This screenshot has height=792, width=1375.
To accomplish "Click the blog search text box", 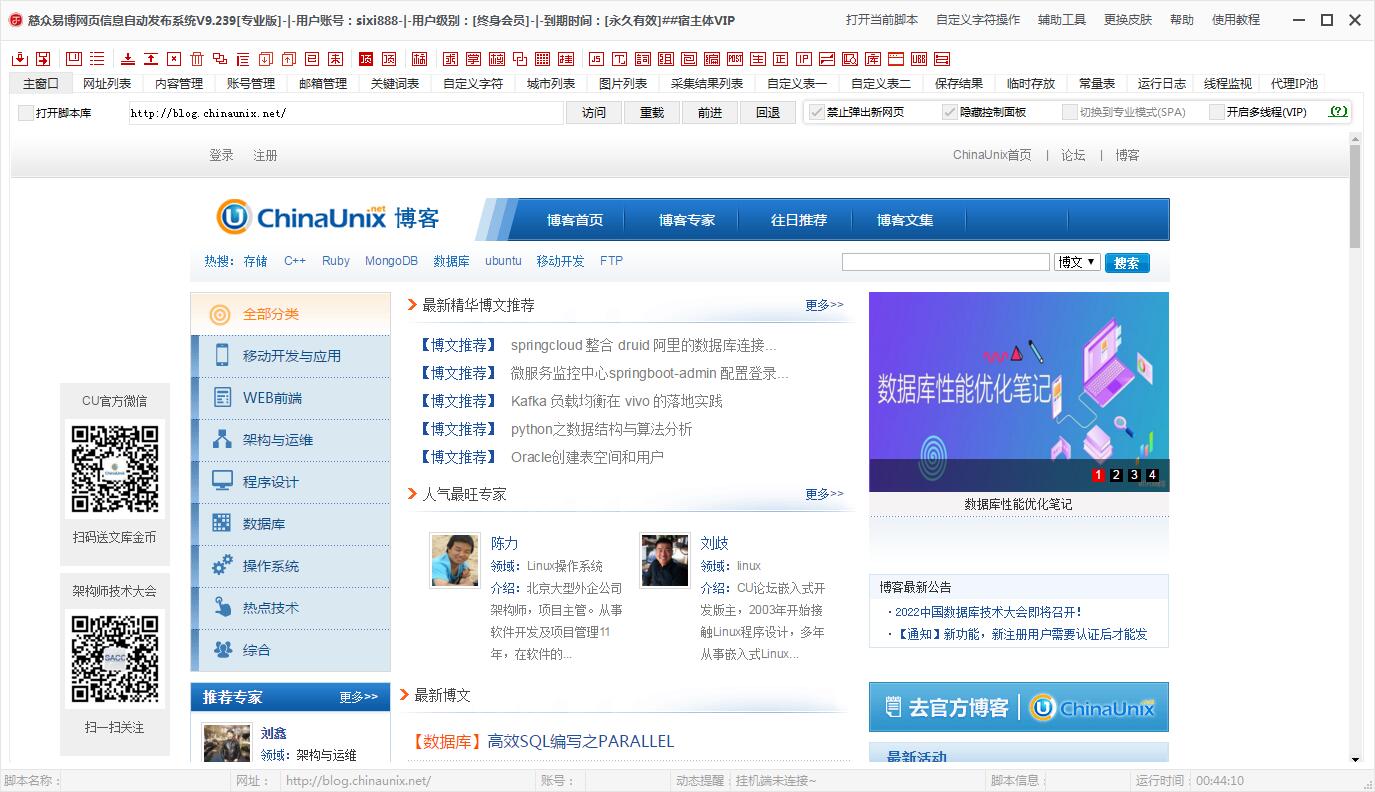I will [x=945, y=262].
